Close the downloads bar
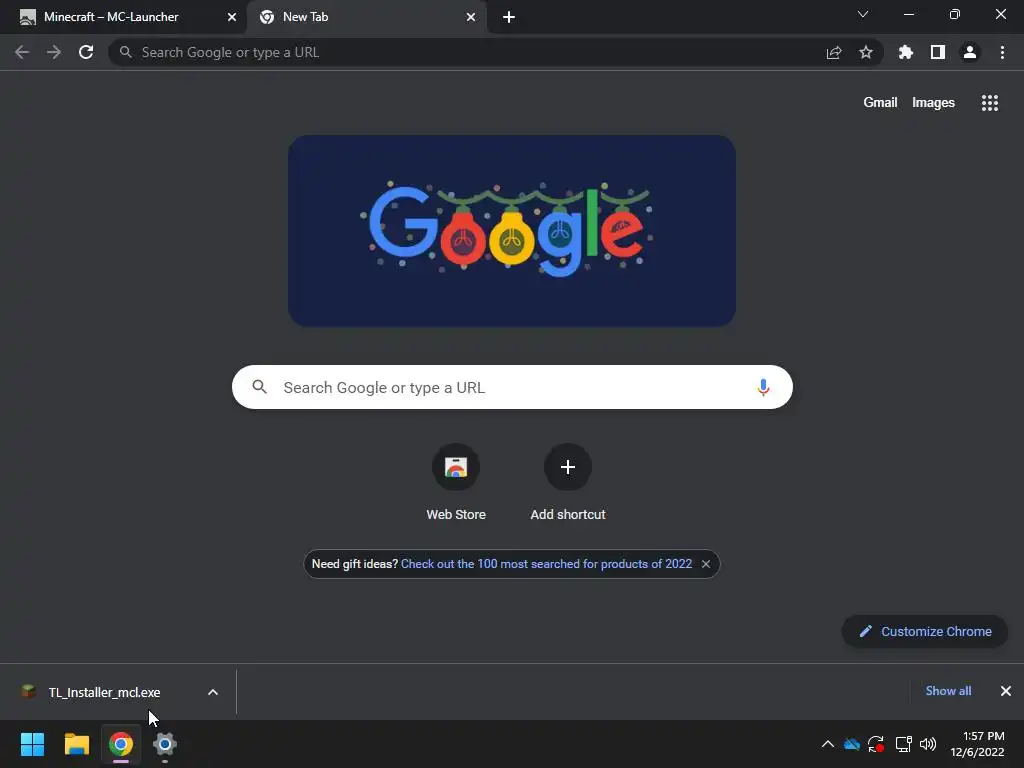Viewport: 1024px width, 768px height. tap(1006, 691)
